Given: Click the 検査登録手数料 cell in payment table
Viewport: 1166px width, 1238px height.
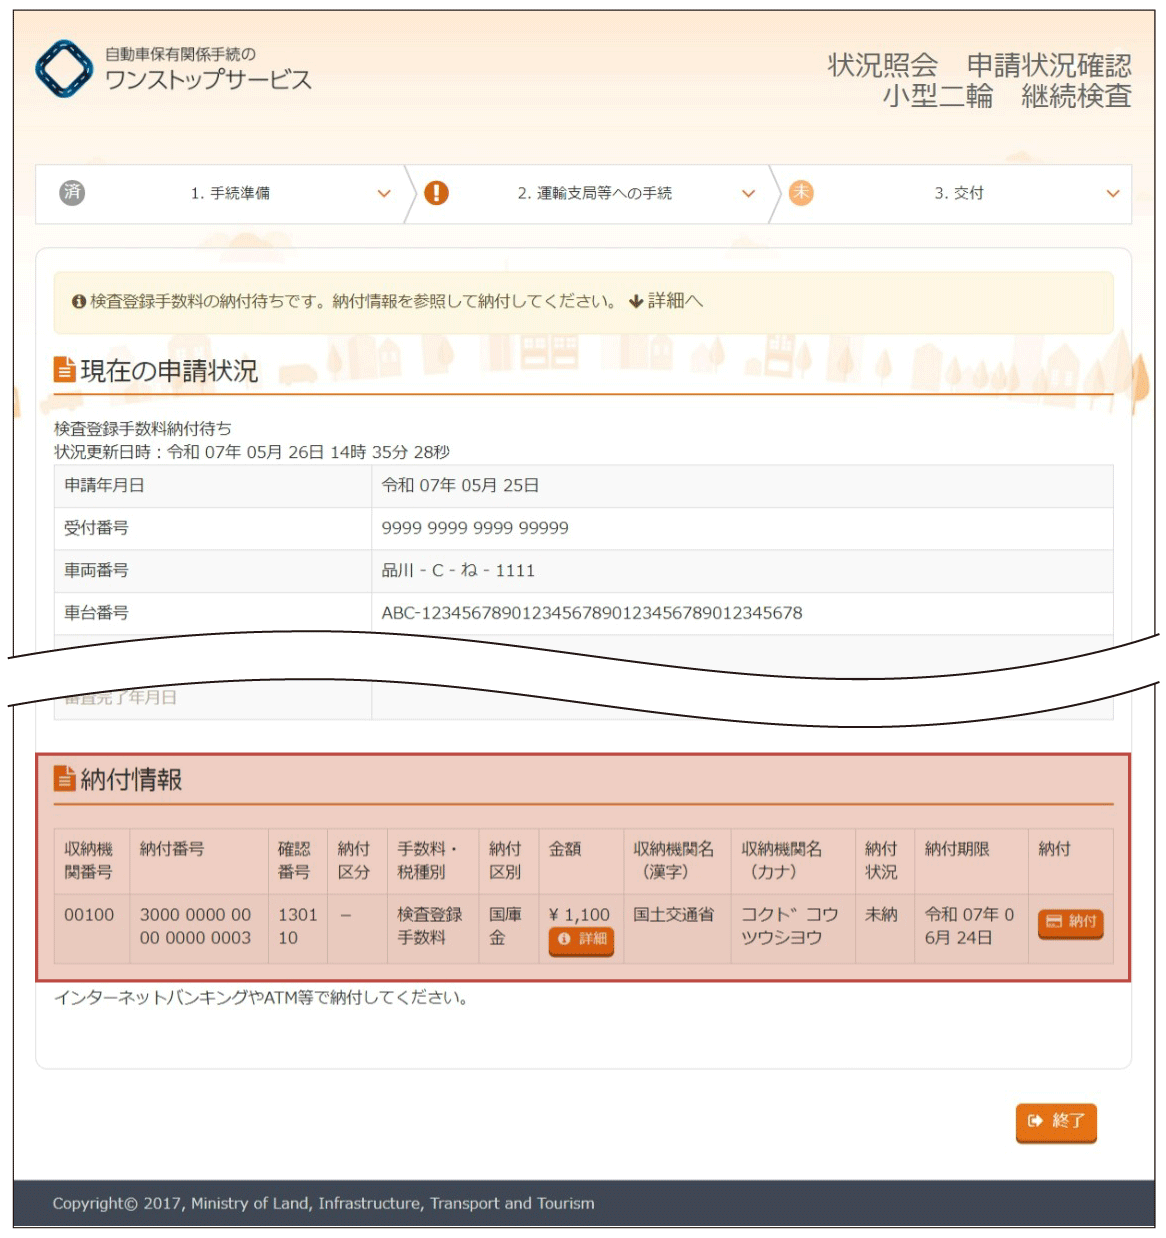Looking at the screenshot, I should click(433, 927).
